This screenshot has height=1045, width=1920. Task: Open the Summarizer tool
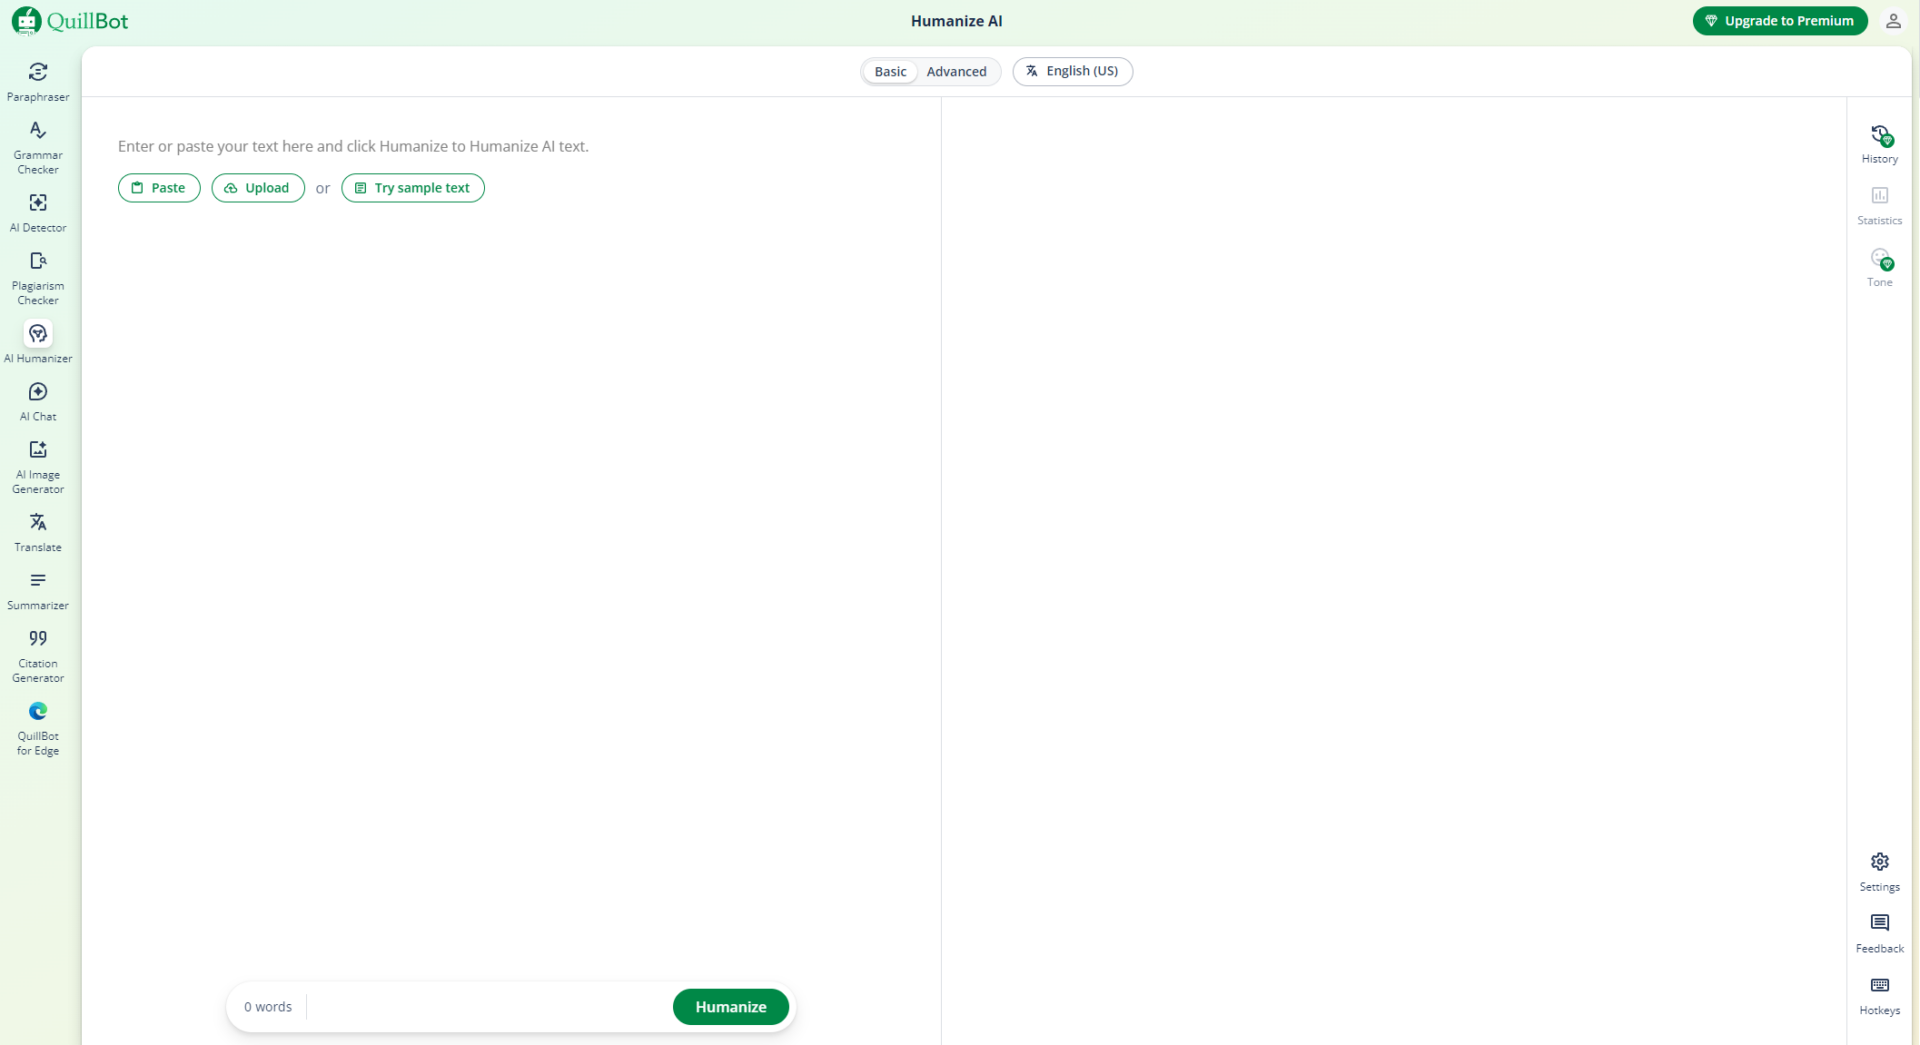(38, 590)
